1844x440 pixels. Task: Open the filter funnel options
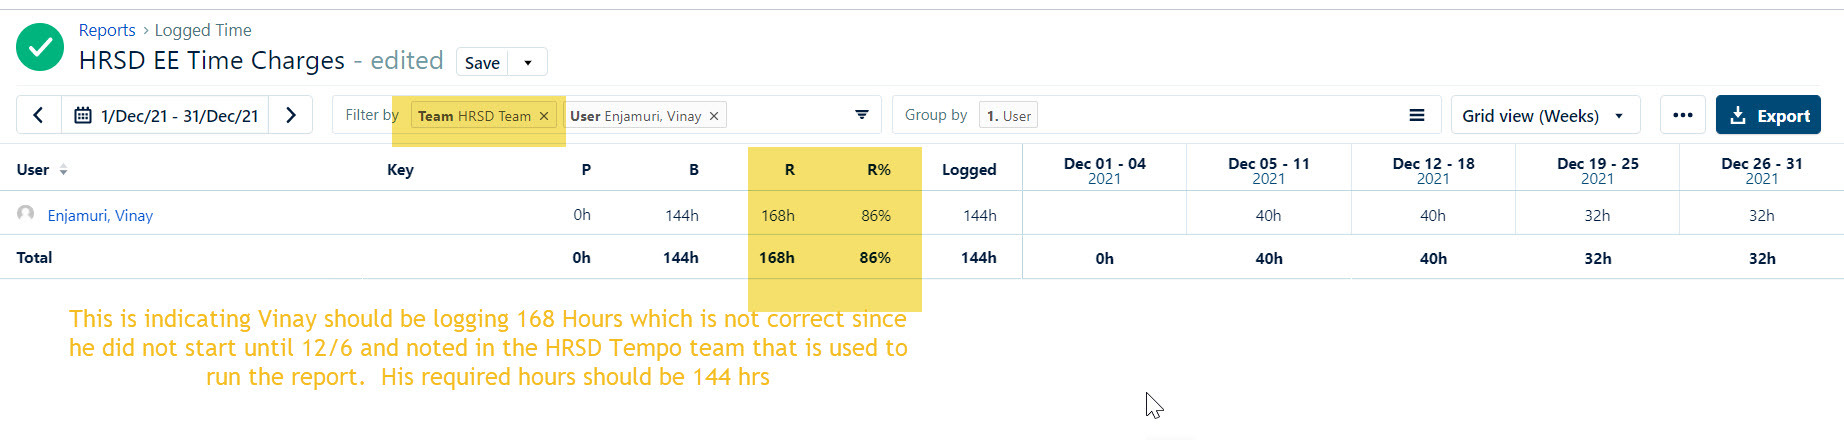[861, 115]
